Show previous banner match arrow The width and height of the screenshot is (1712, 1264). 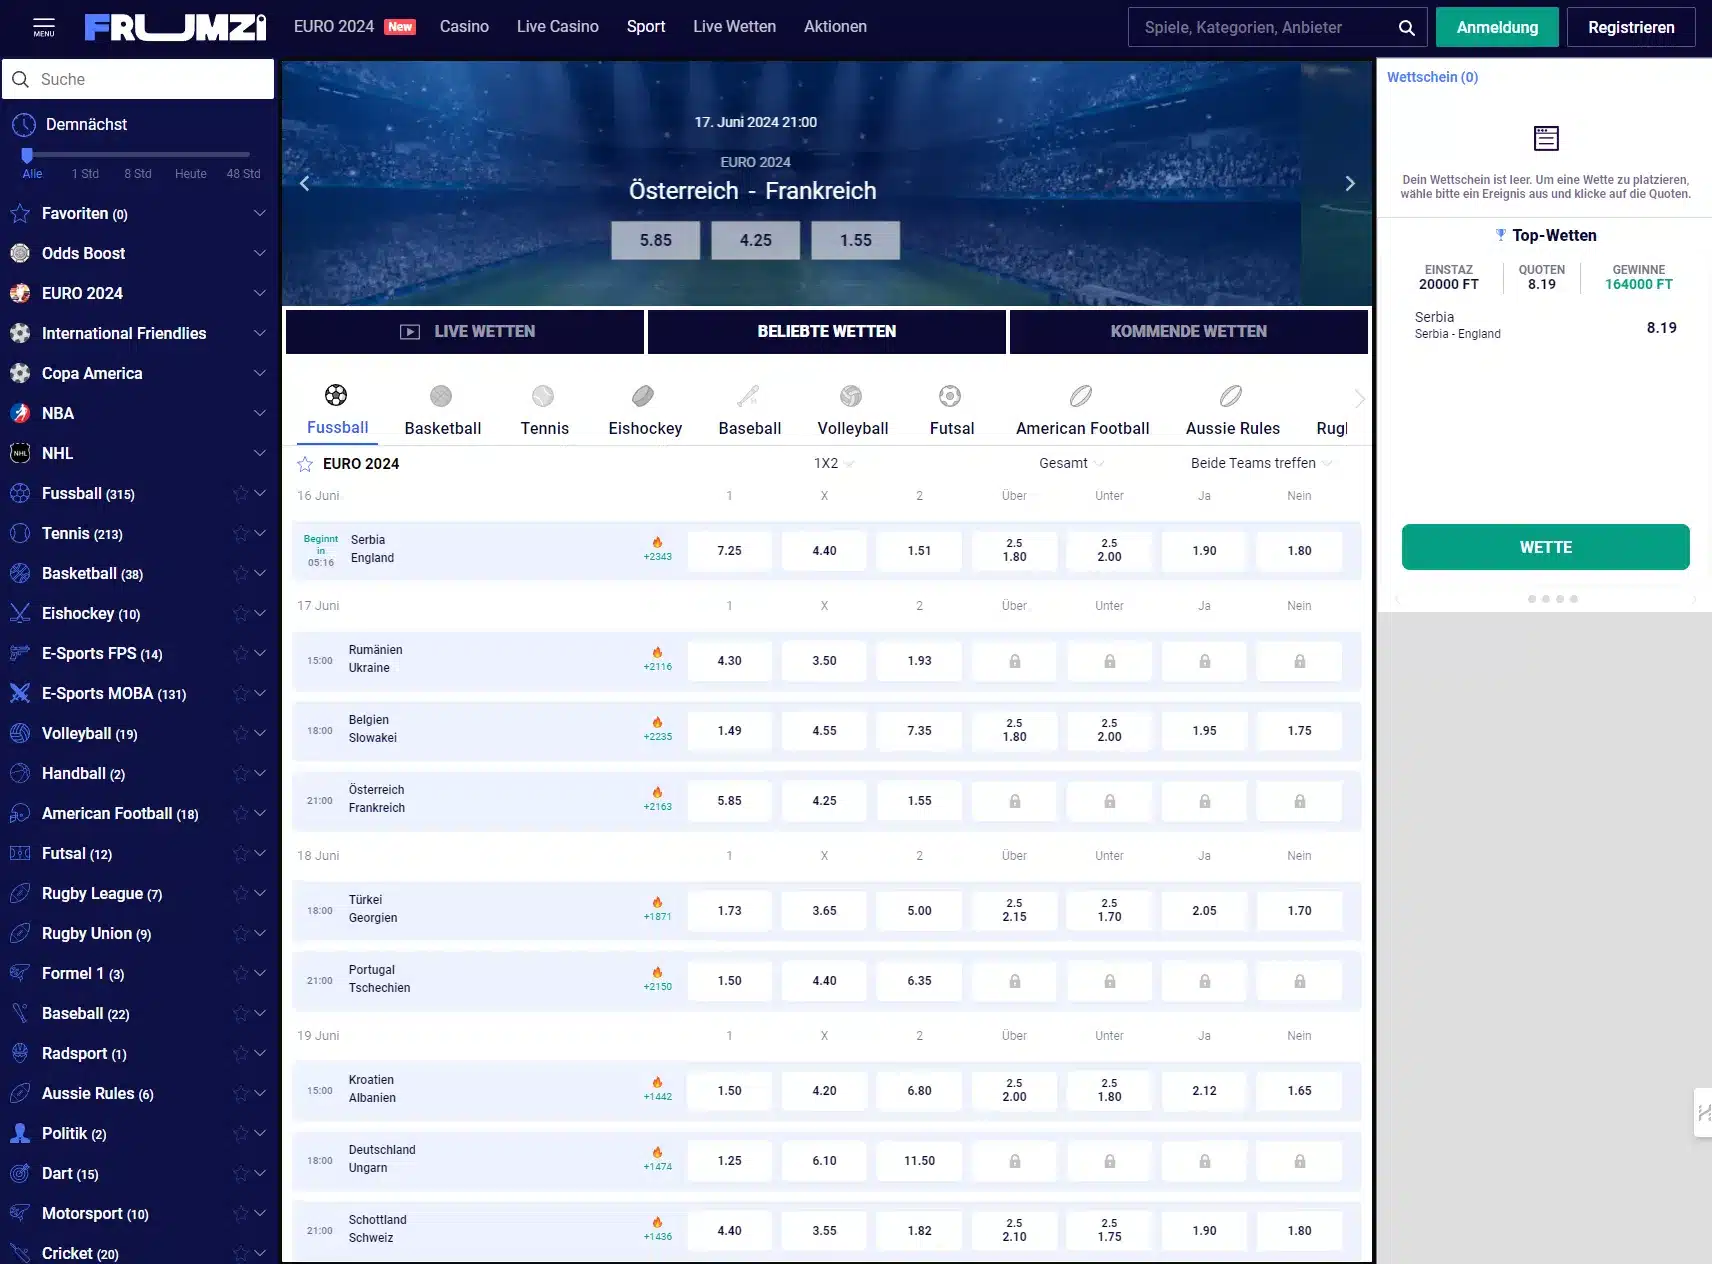point(305,183)
